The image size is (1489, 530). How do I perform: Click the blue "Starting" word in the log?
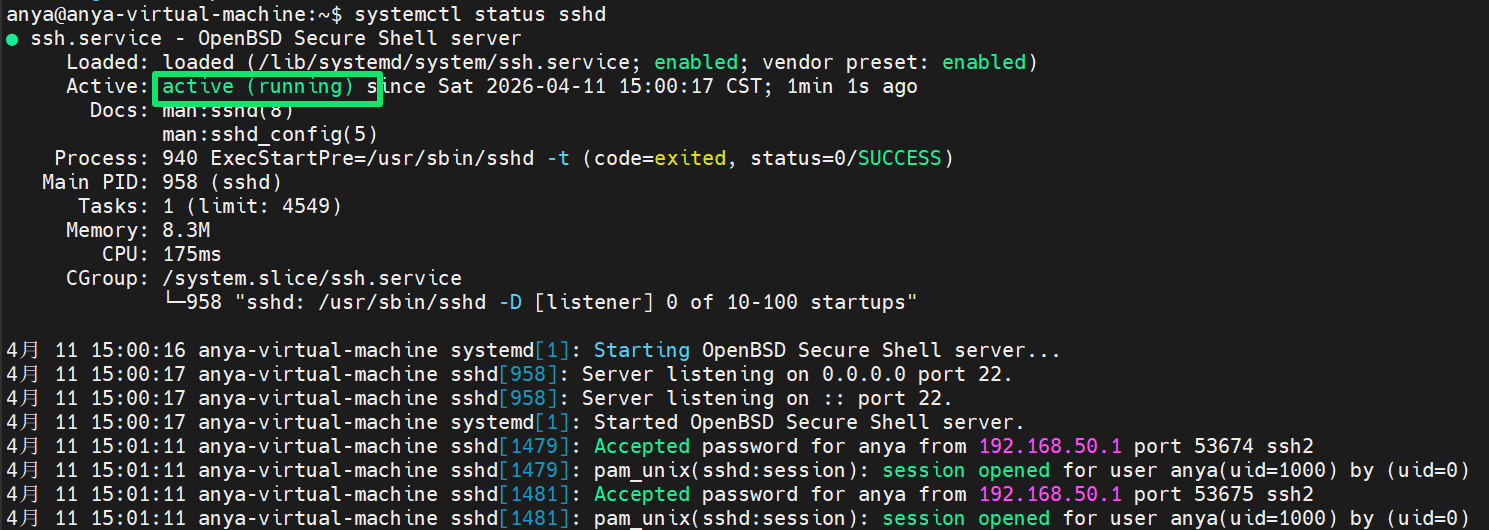[641, 351]
